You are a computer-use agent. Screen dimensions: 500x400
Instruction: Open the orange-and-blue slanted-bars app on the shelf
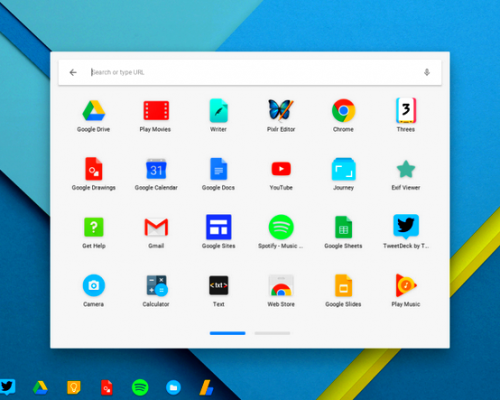[207, 388]
